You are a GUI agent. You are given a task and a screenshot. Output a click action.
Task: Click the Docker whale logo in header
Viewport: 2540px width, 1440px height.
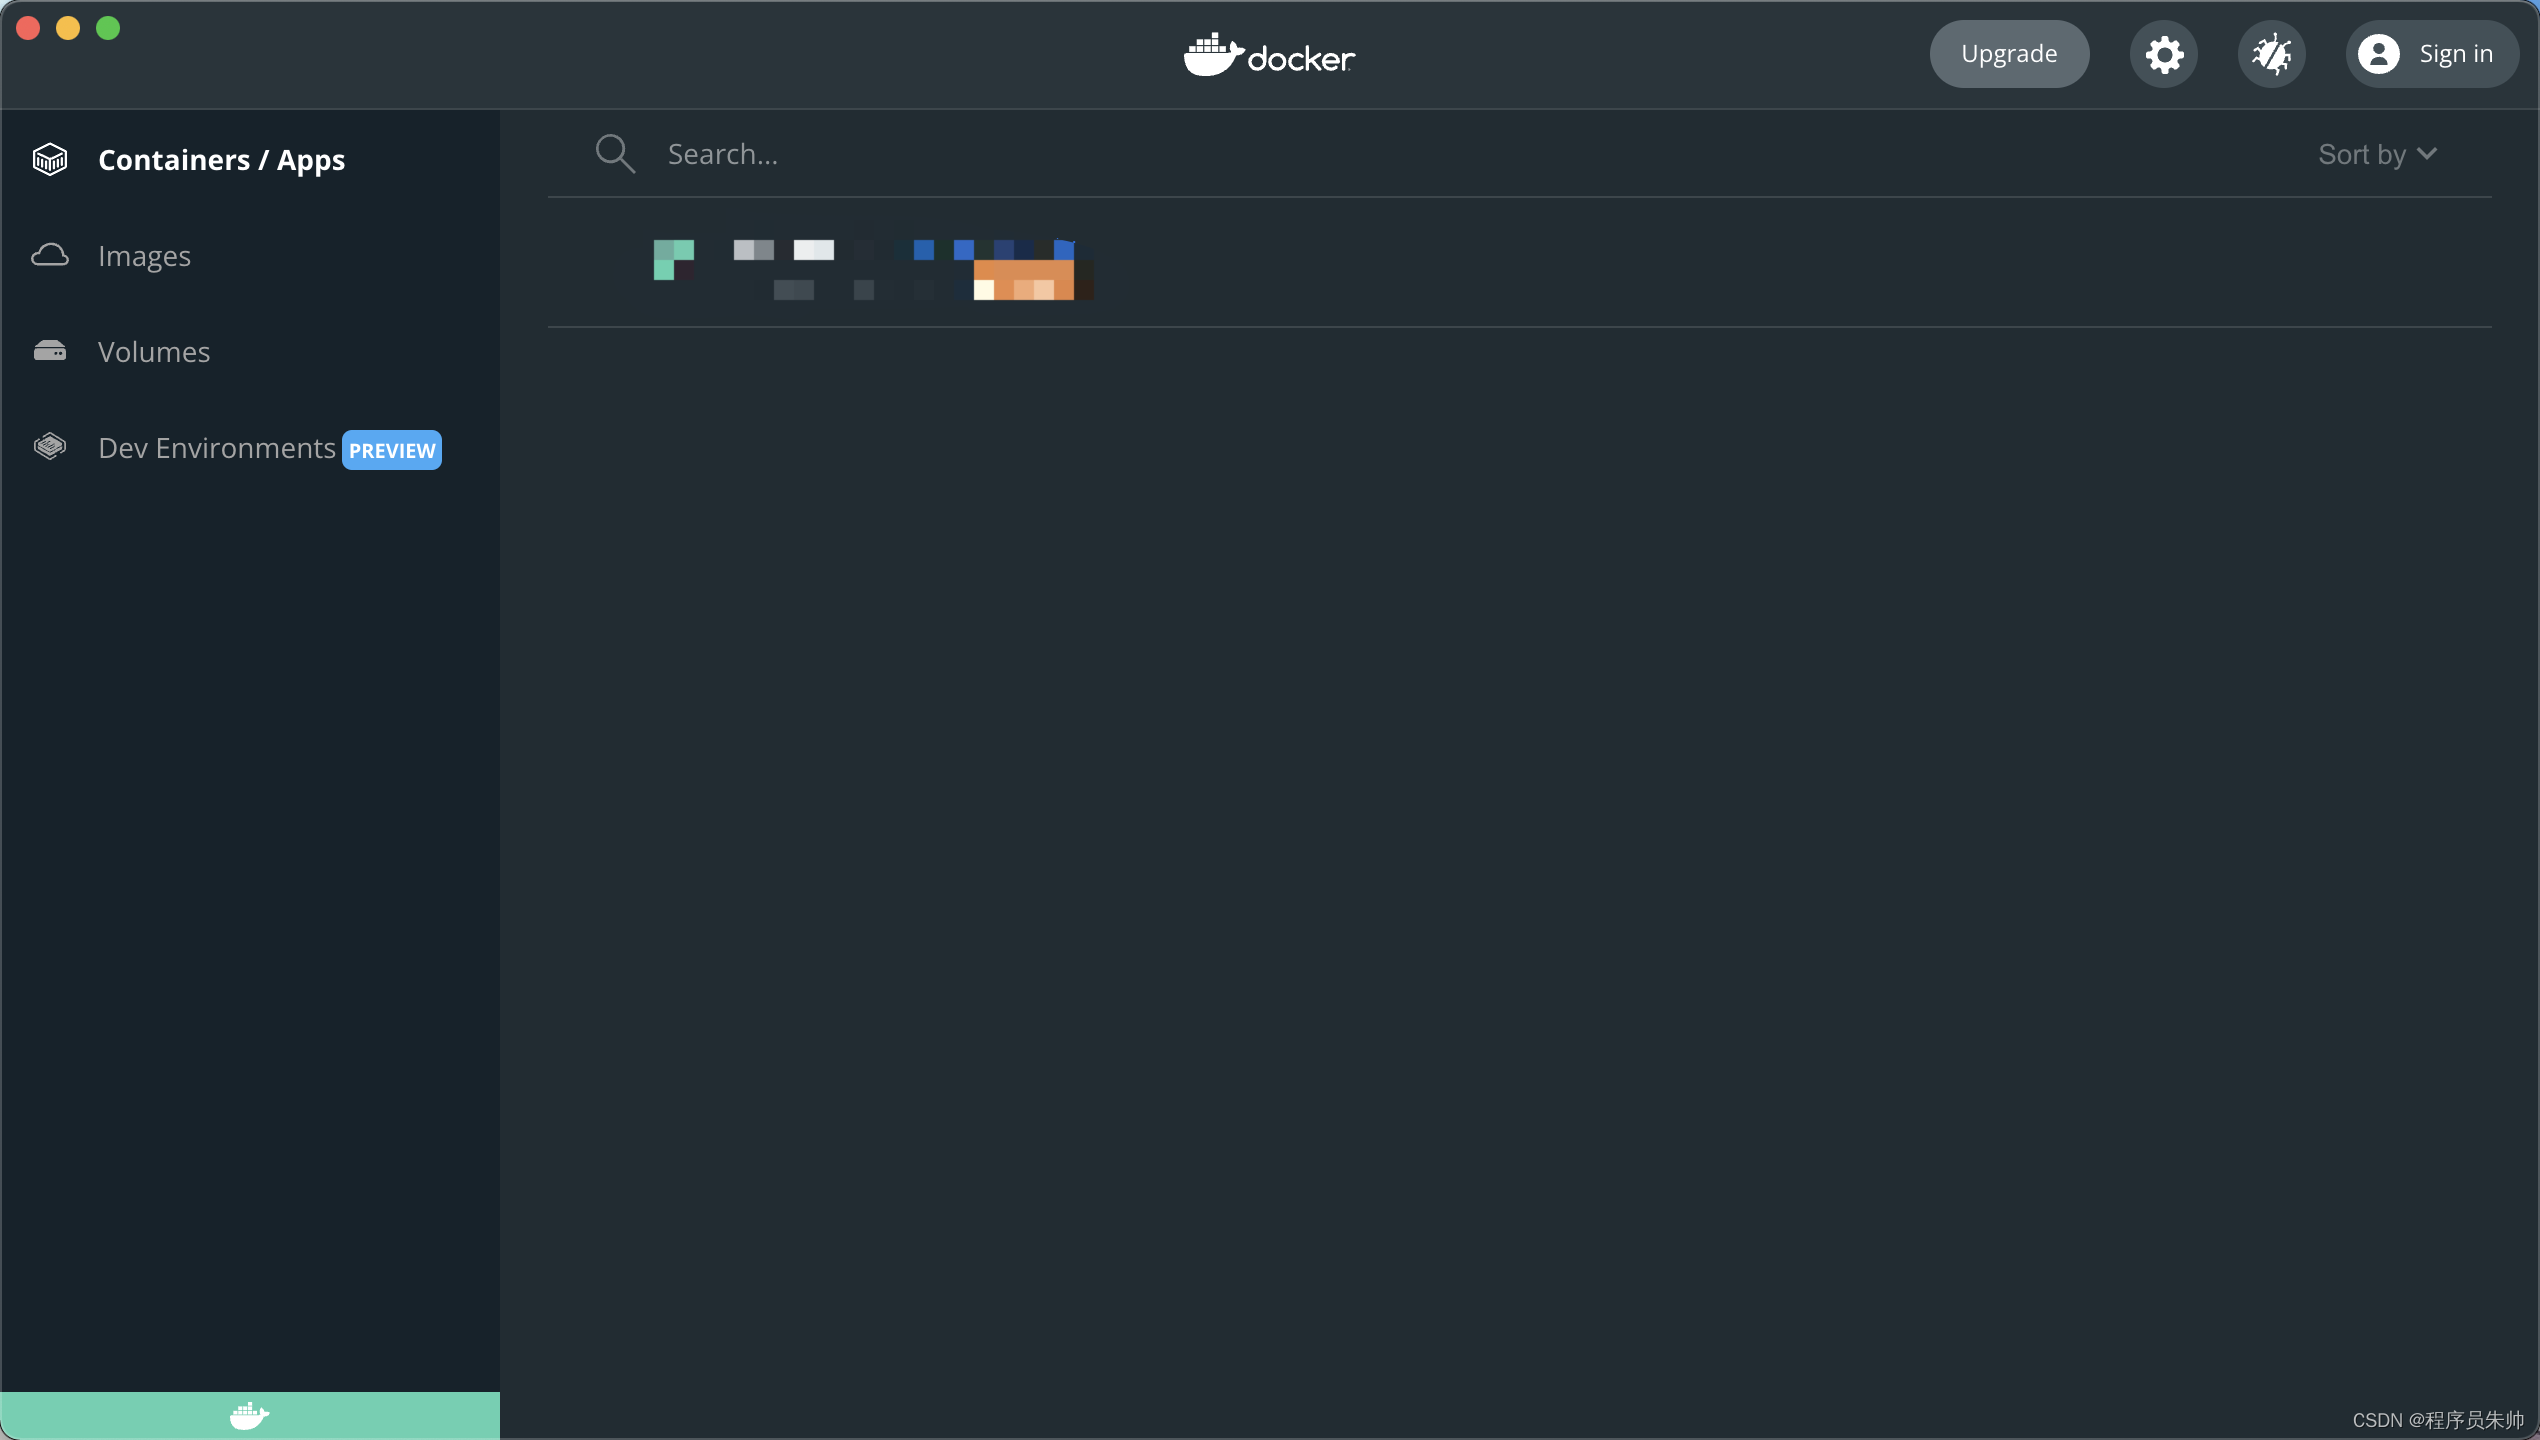click(x=1270, y=55)
